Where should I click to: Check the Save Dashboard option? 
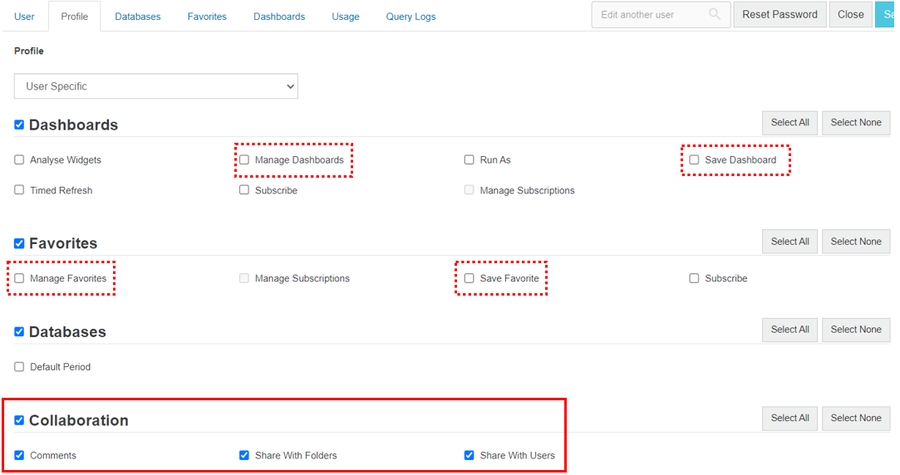click(x=694, y=160)
